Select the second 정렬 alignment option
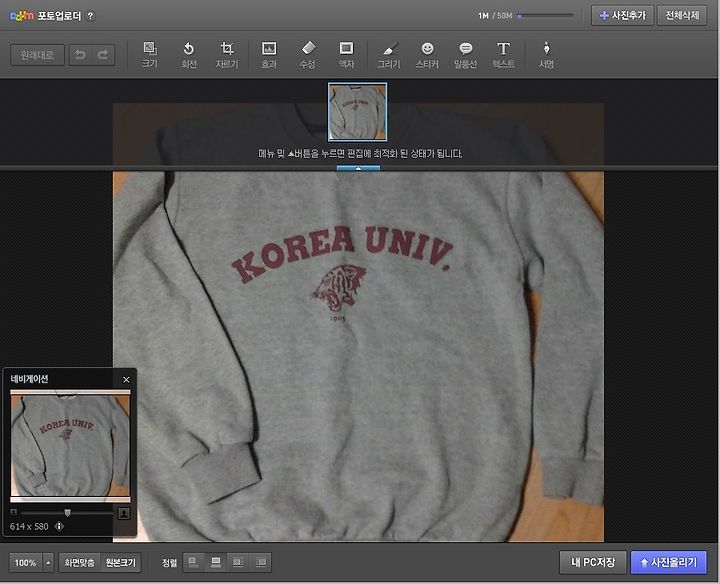Viewport: 720px width, 584px height. coord(216,562)
